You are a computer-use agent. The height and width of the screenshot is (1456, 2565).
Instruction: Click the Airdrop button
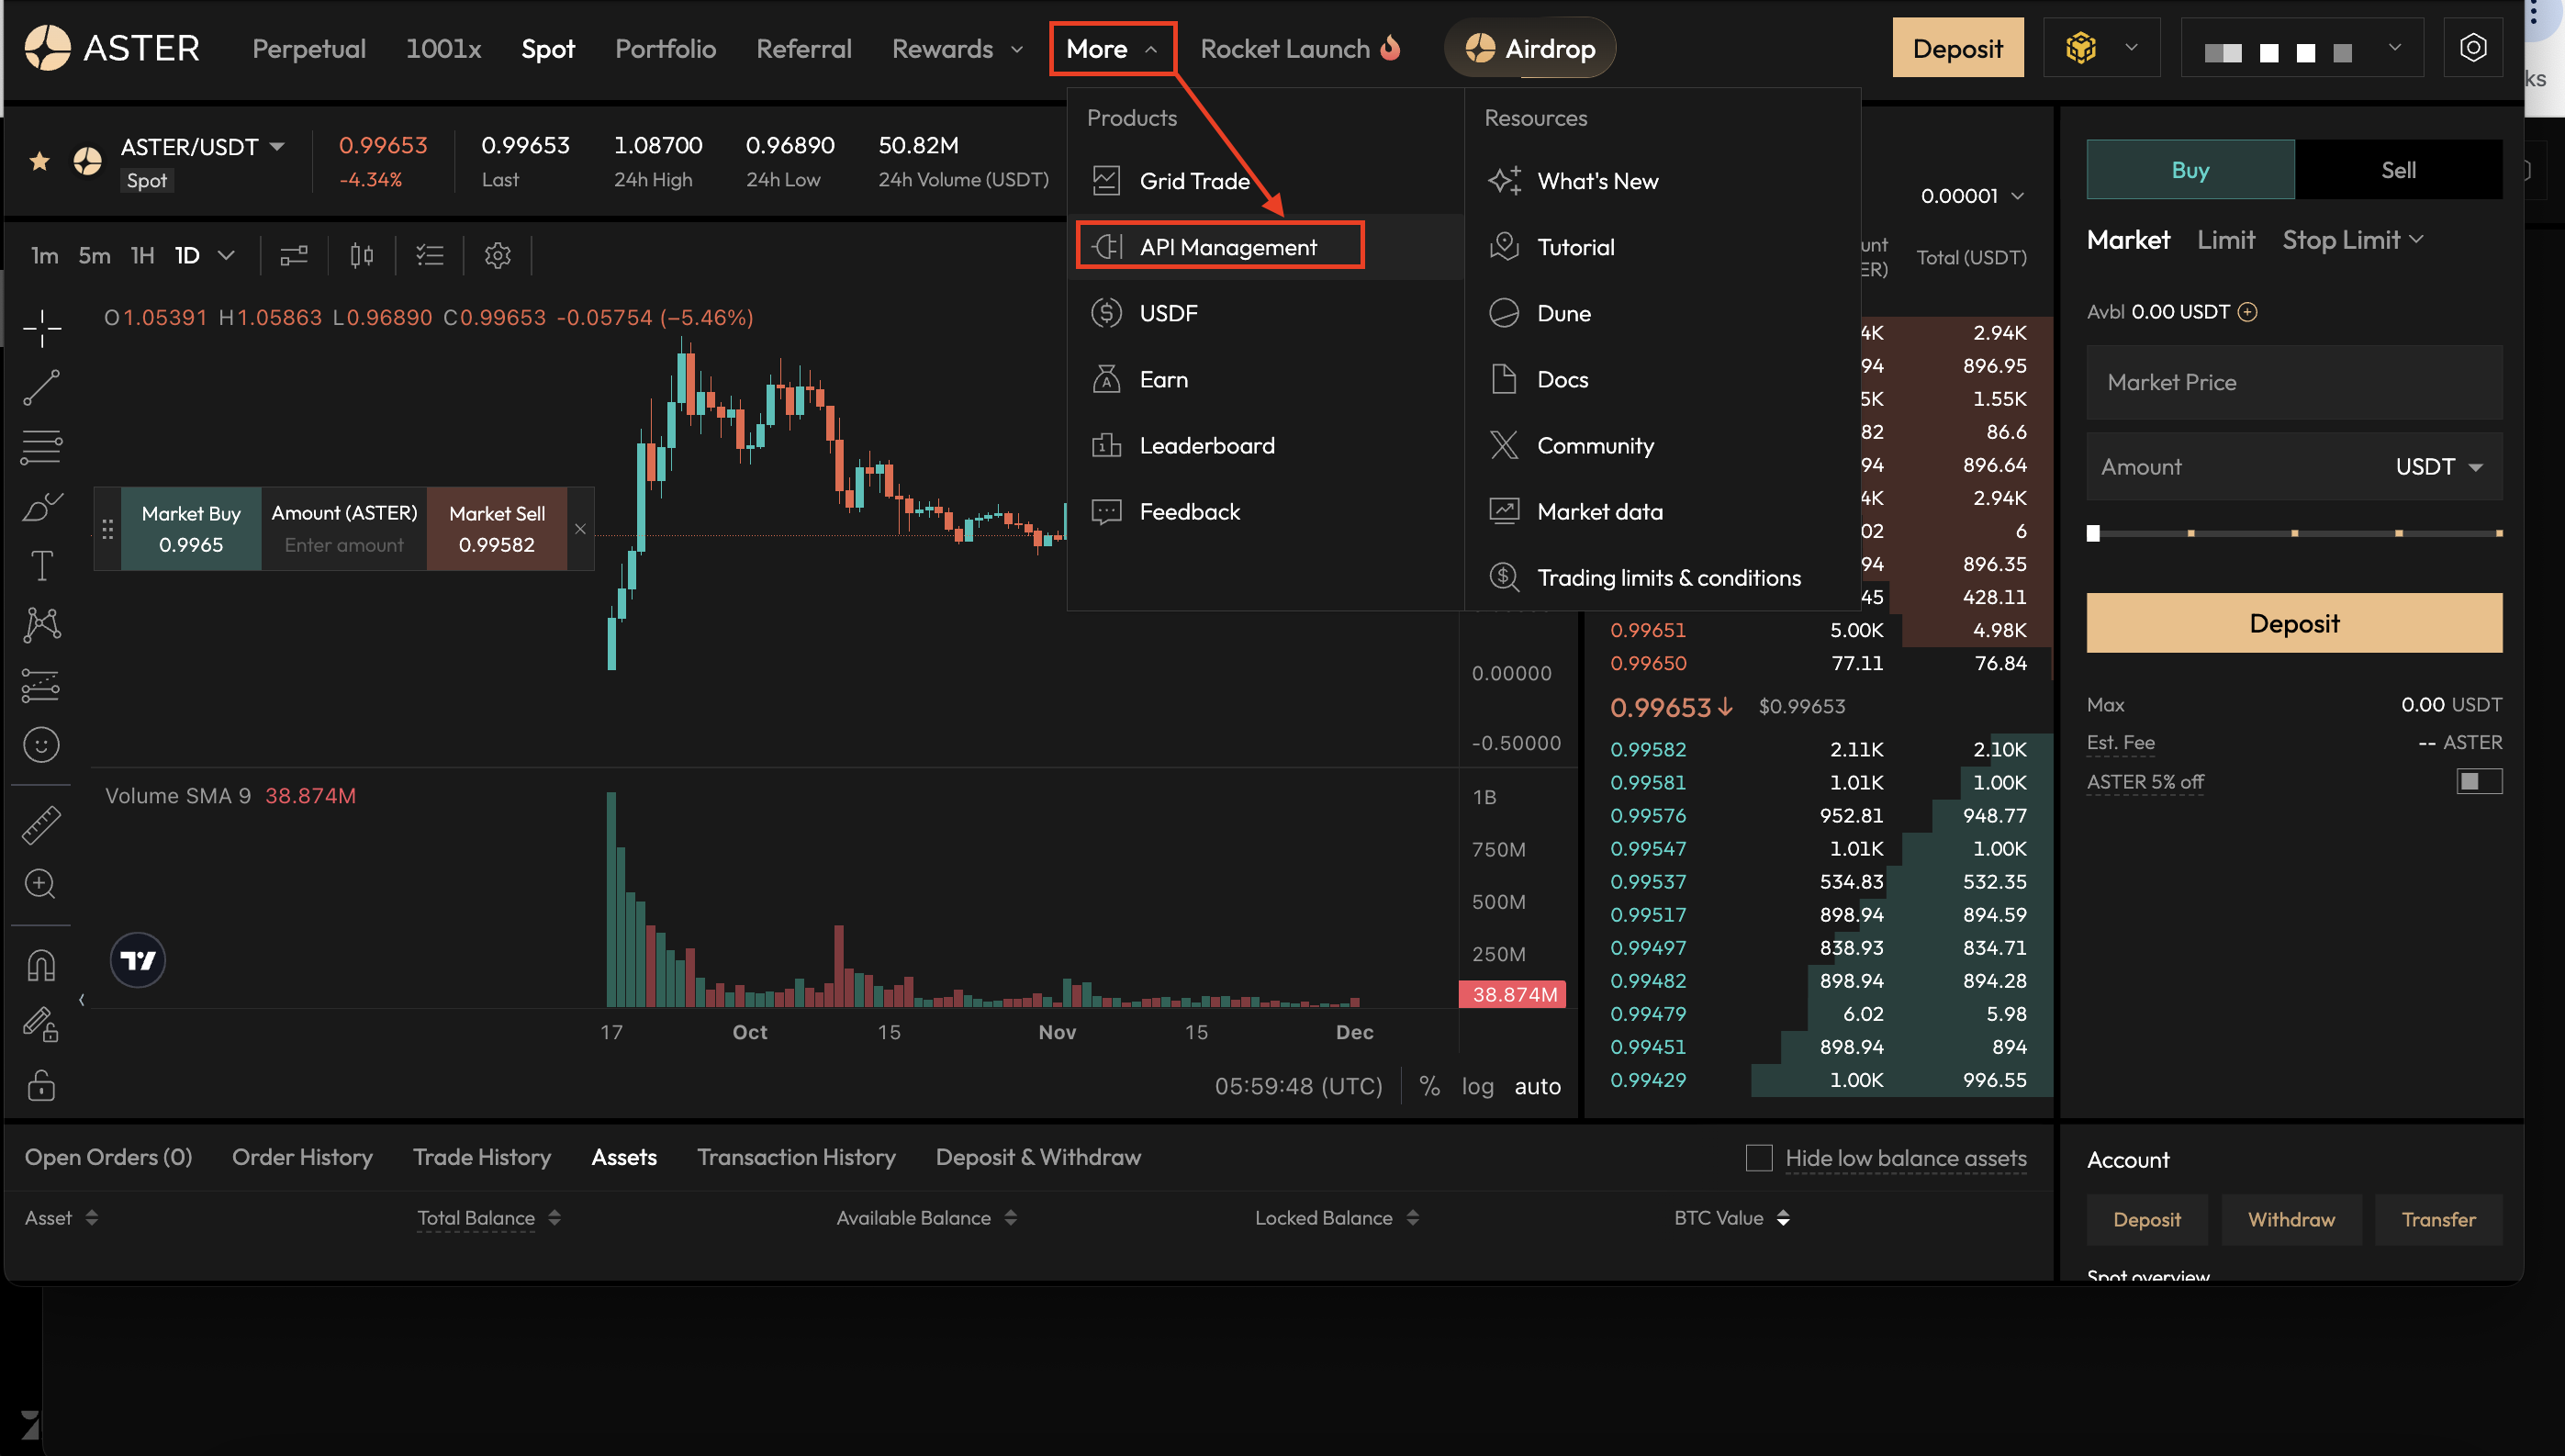click(x=1530, y=48)
